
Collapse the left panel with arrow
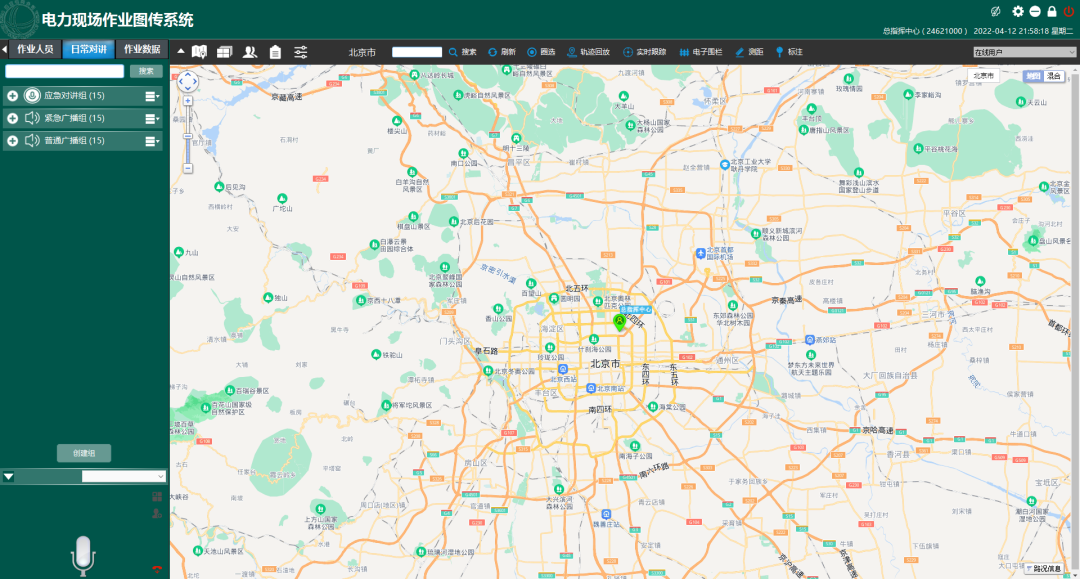4,49
